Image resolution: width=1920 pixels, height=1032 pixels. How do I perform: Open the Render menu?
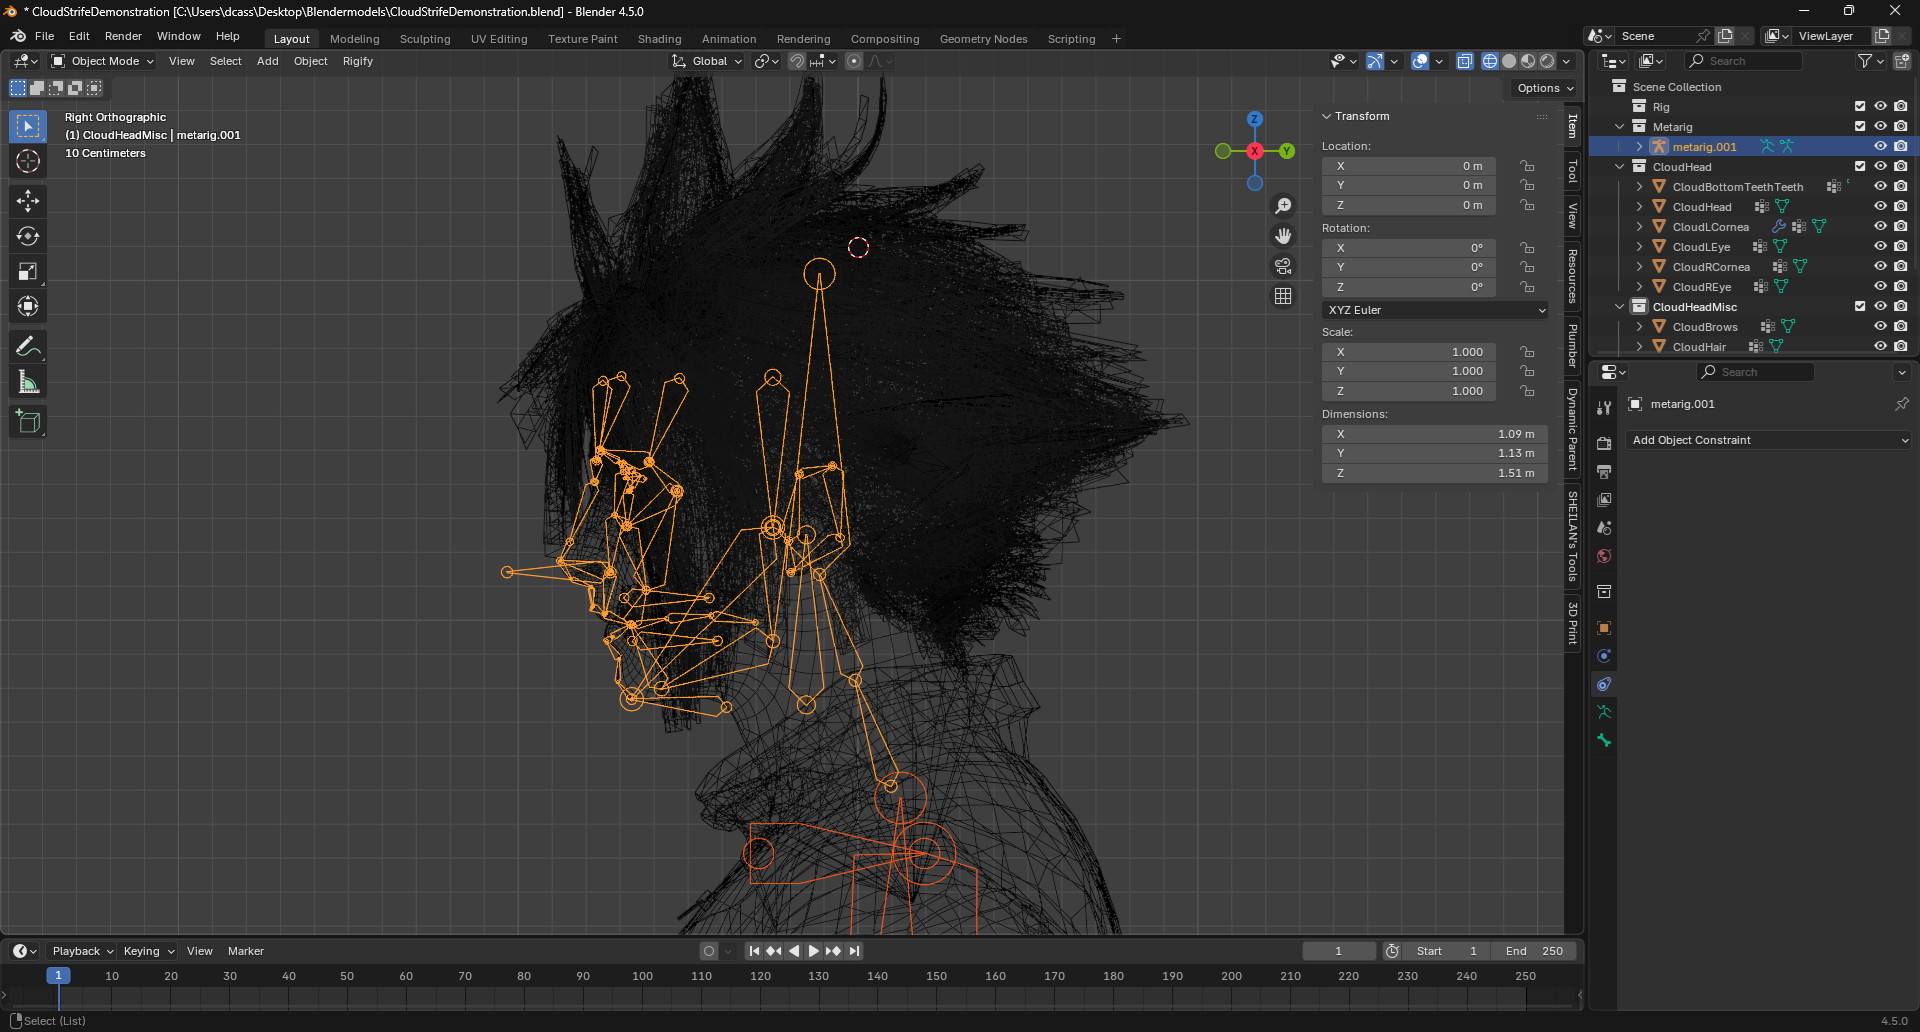[x=123, y=36]
